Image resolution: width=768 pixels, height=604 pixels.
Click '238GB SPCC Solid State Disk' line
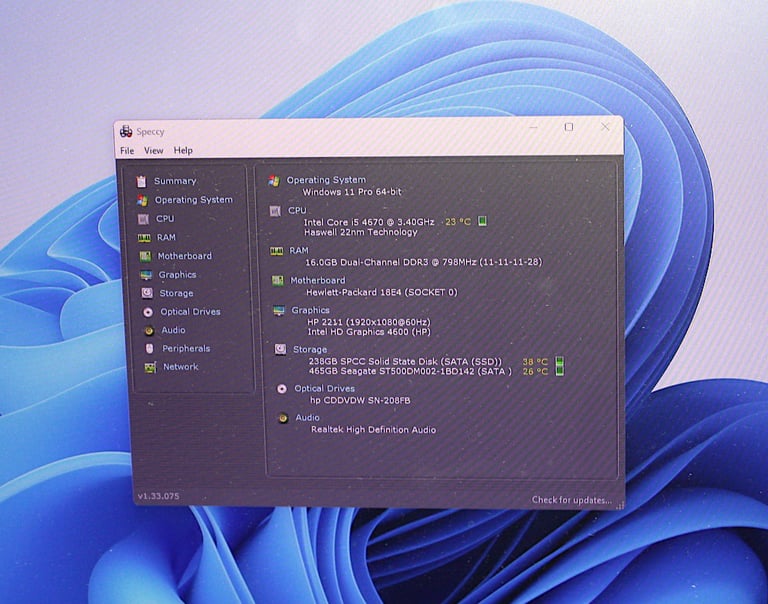[x=405, y=362]
